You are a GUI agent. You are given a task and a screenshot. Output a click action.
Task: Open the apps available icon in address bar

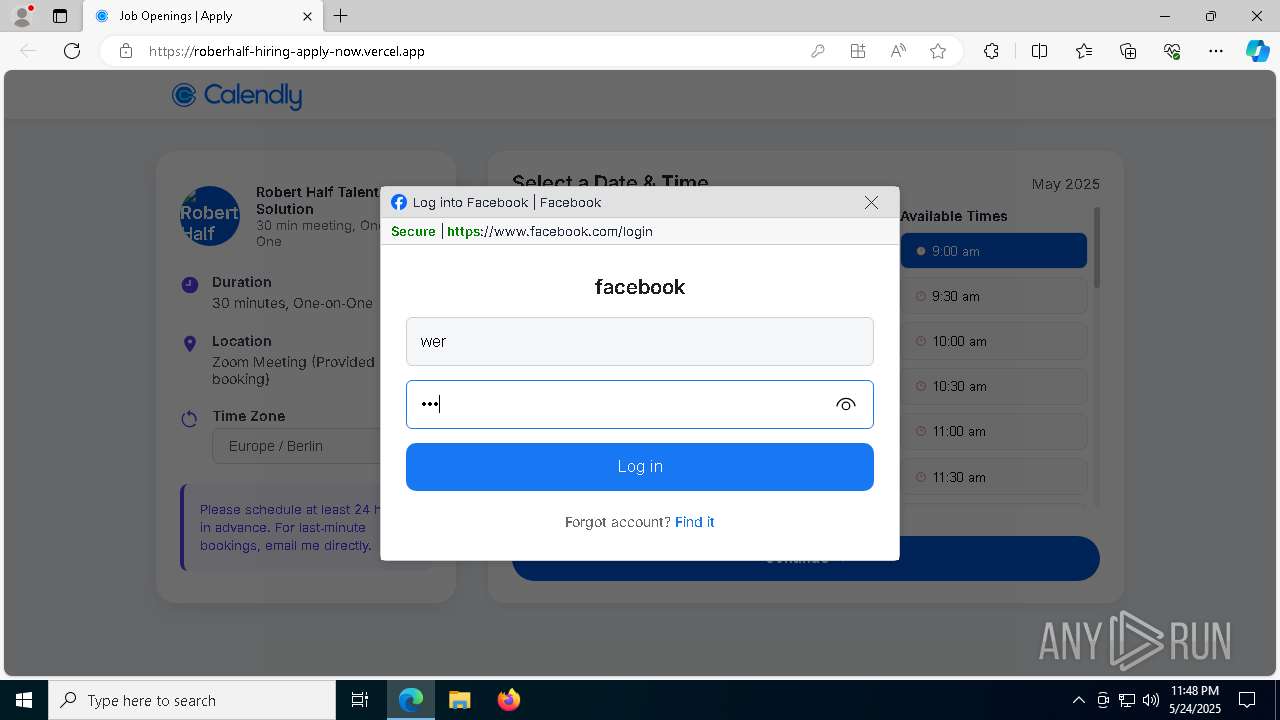point(858,51)
